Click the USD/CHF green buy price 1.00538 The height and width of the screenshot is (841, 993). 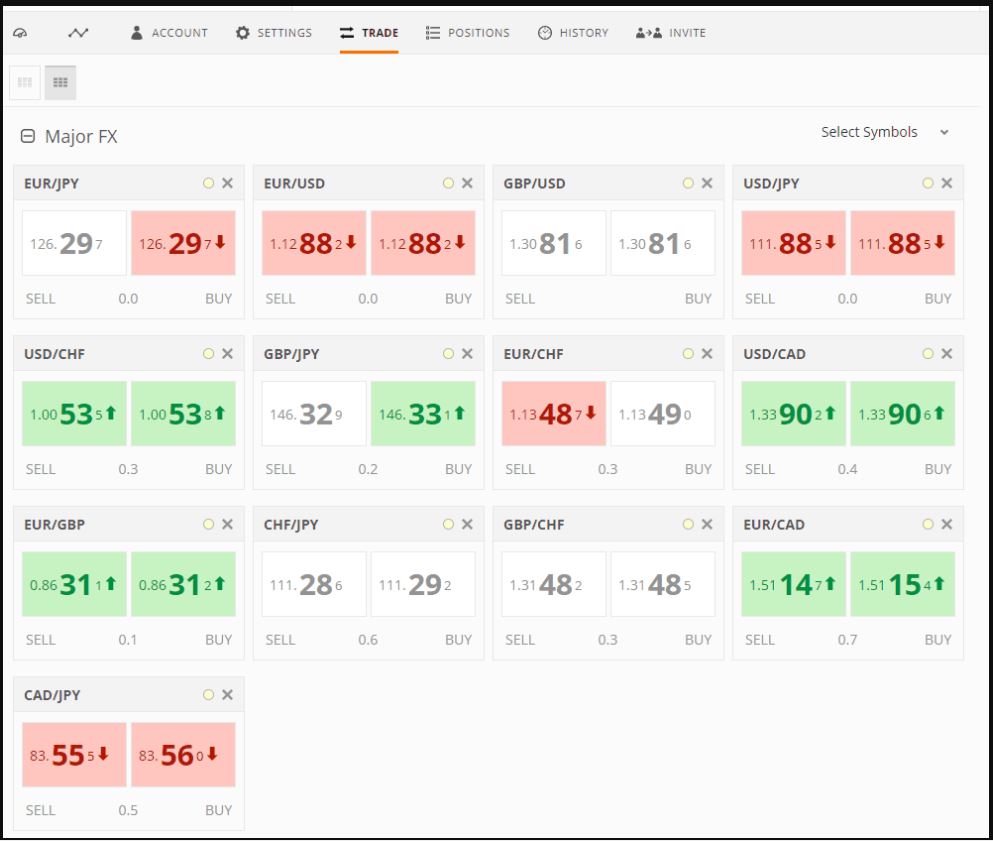point(183,414)
